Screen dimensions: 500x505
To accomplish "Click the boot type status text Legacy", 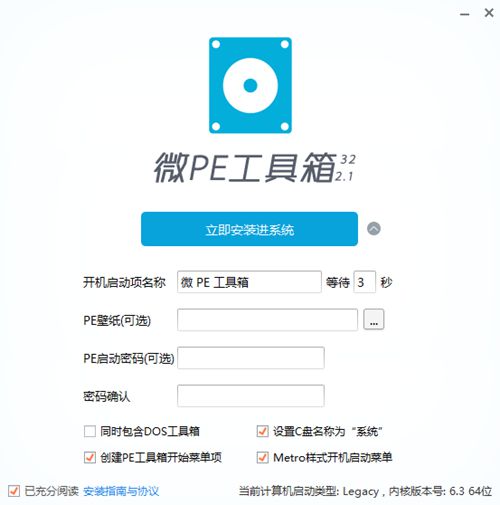I will (361, 491).
